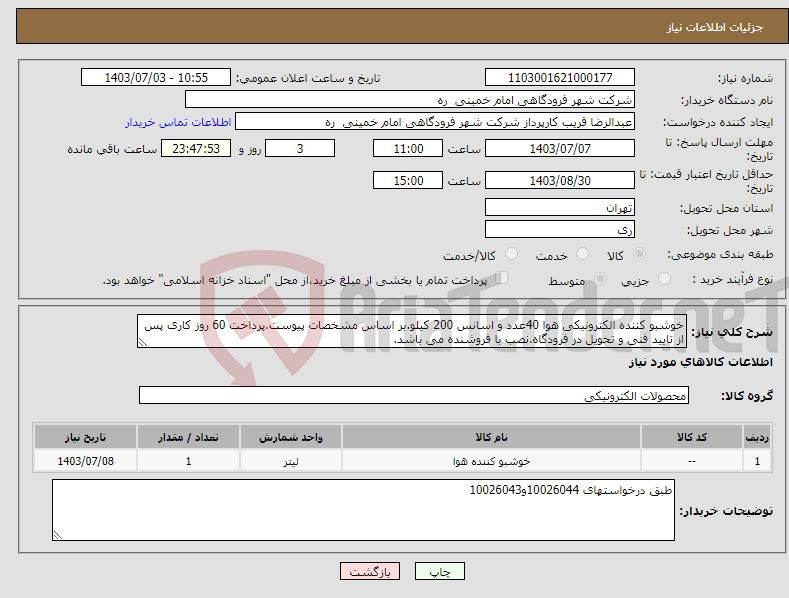The height and width of the screenshot is (598, 789).
Task: Click the نام کالا column header
Action: tap(491, 437)
